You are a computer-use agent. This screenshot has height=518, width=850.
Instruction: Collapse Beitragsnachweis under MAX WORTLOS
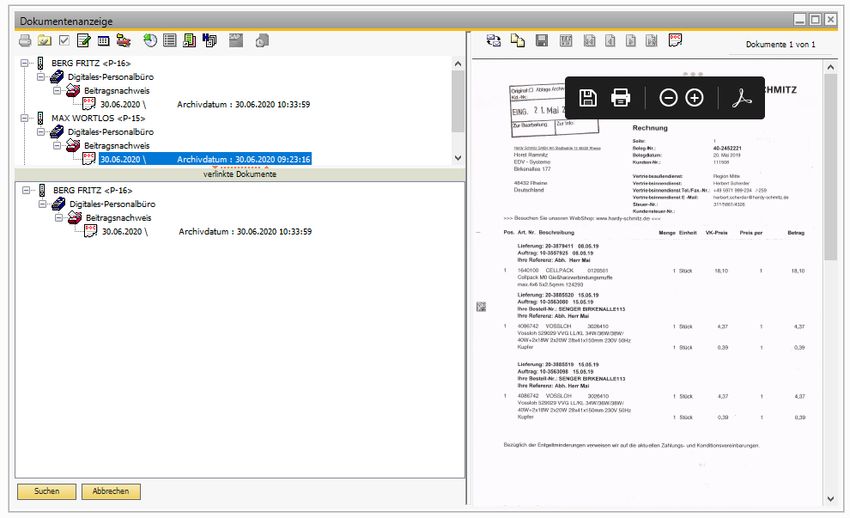(57, 145)
